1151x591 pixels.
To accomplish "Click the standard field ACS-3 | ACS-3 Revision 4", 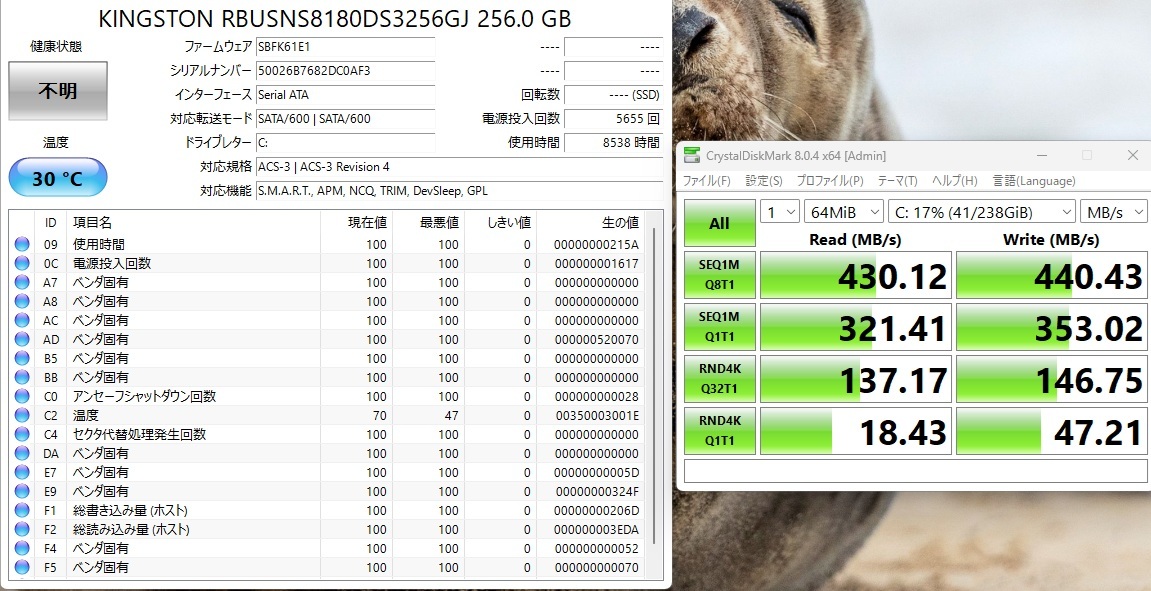I will click(x=459, y=167).
